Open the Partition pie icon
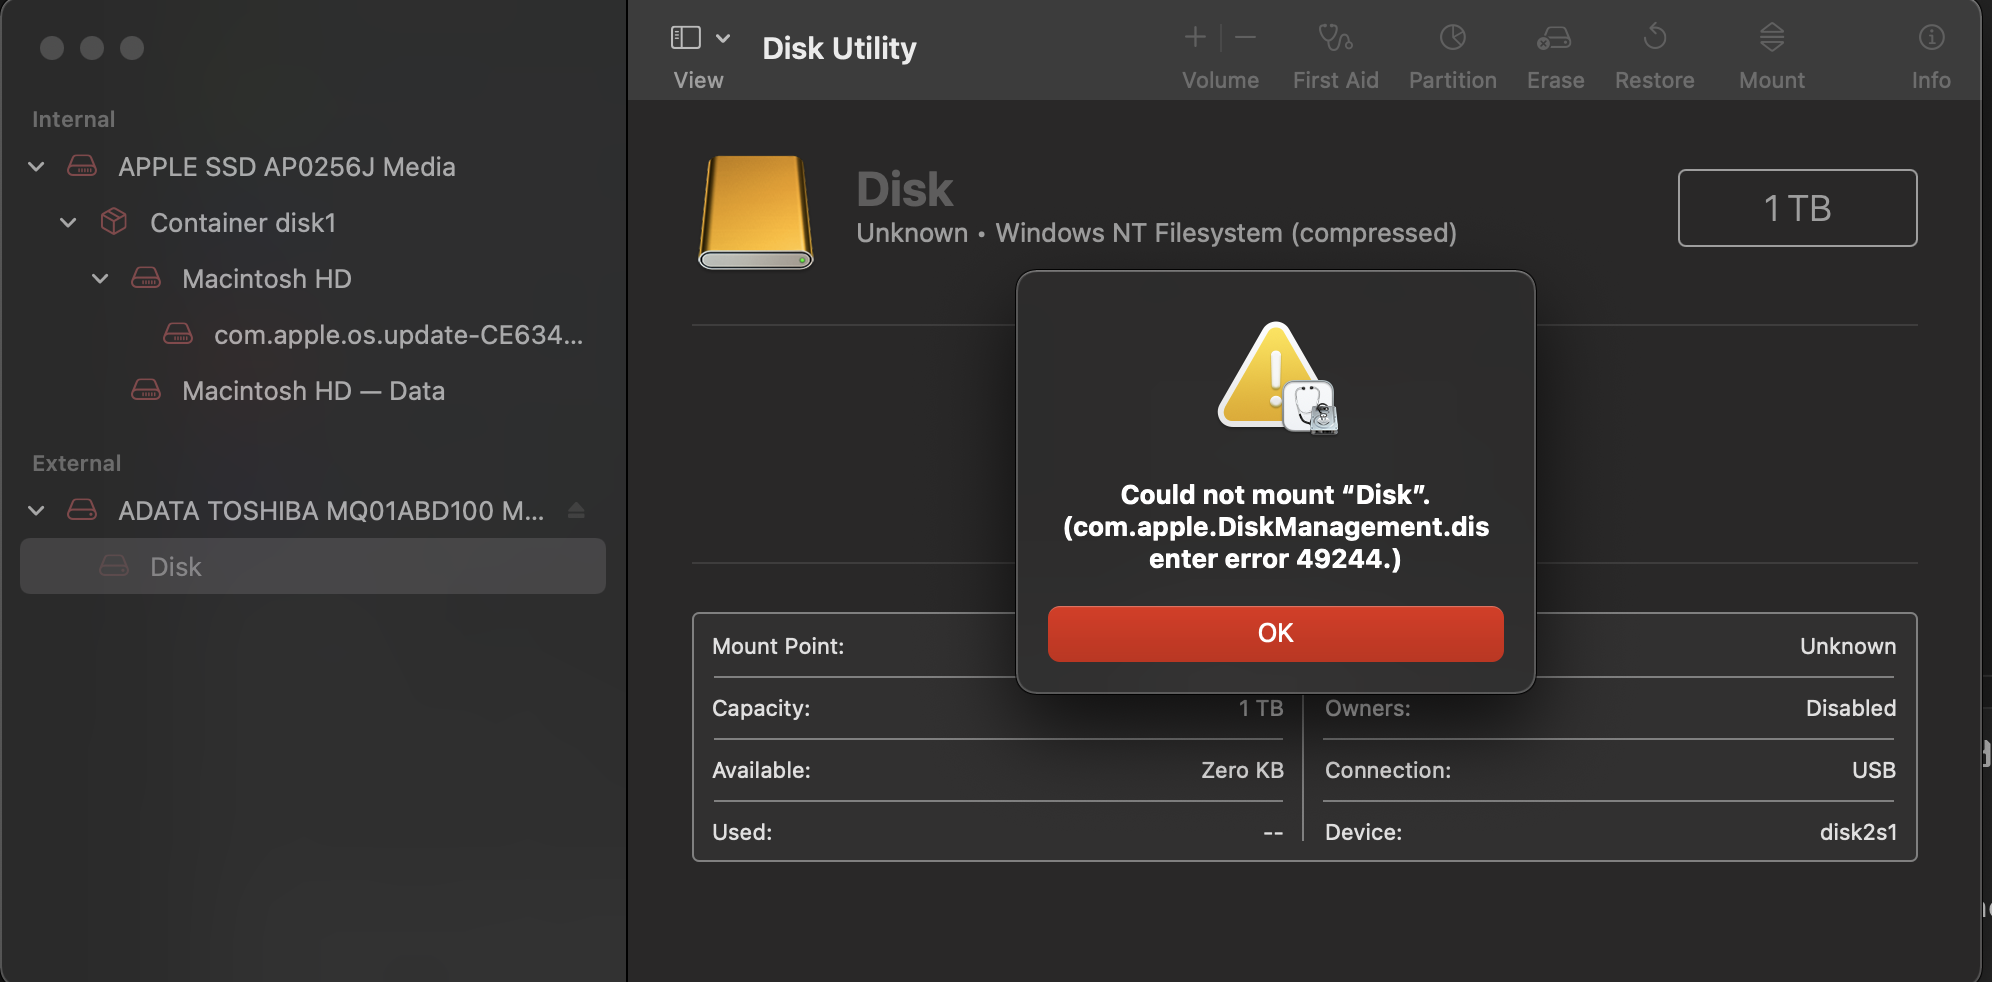This screenshot has width=1992, height=982. click(x=1452, y=38)
